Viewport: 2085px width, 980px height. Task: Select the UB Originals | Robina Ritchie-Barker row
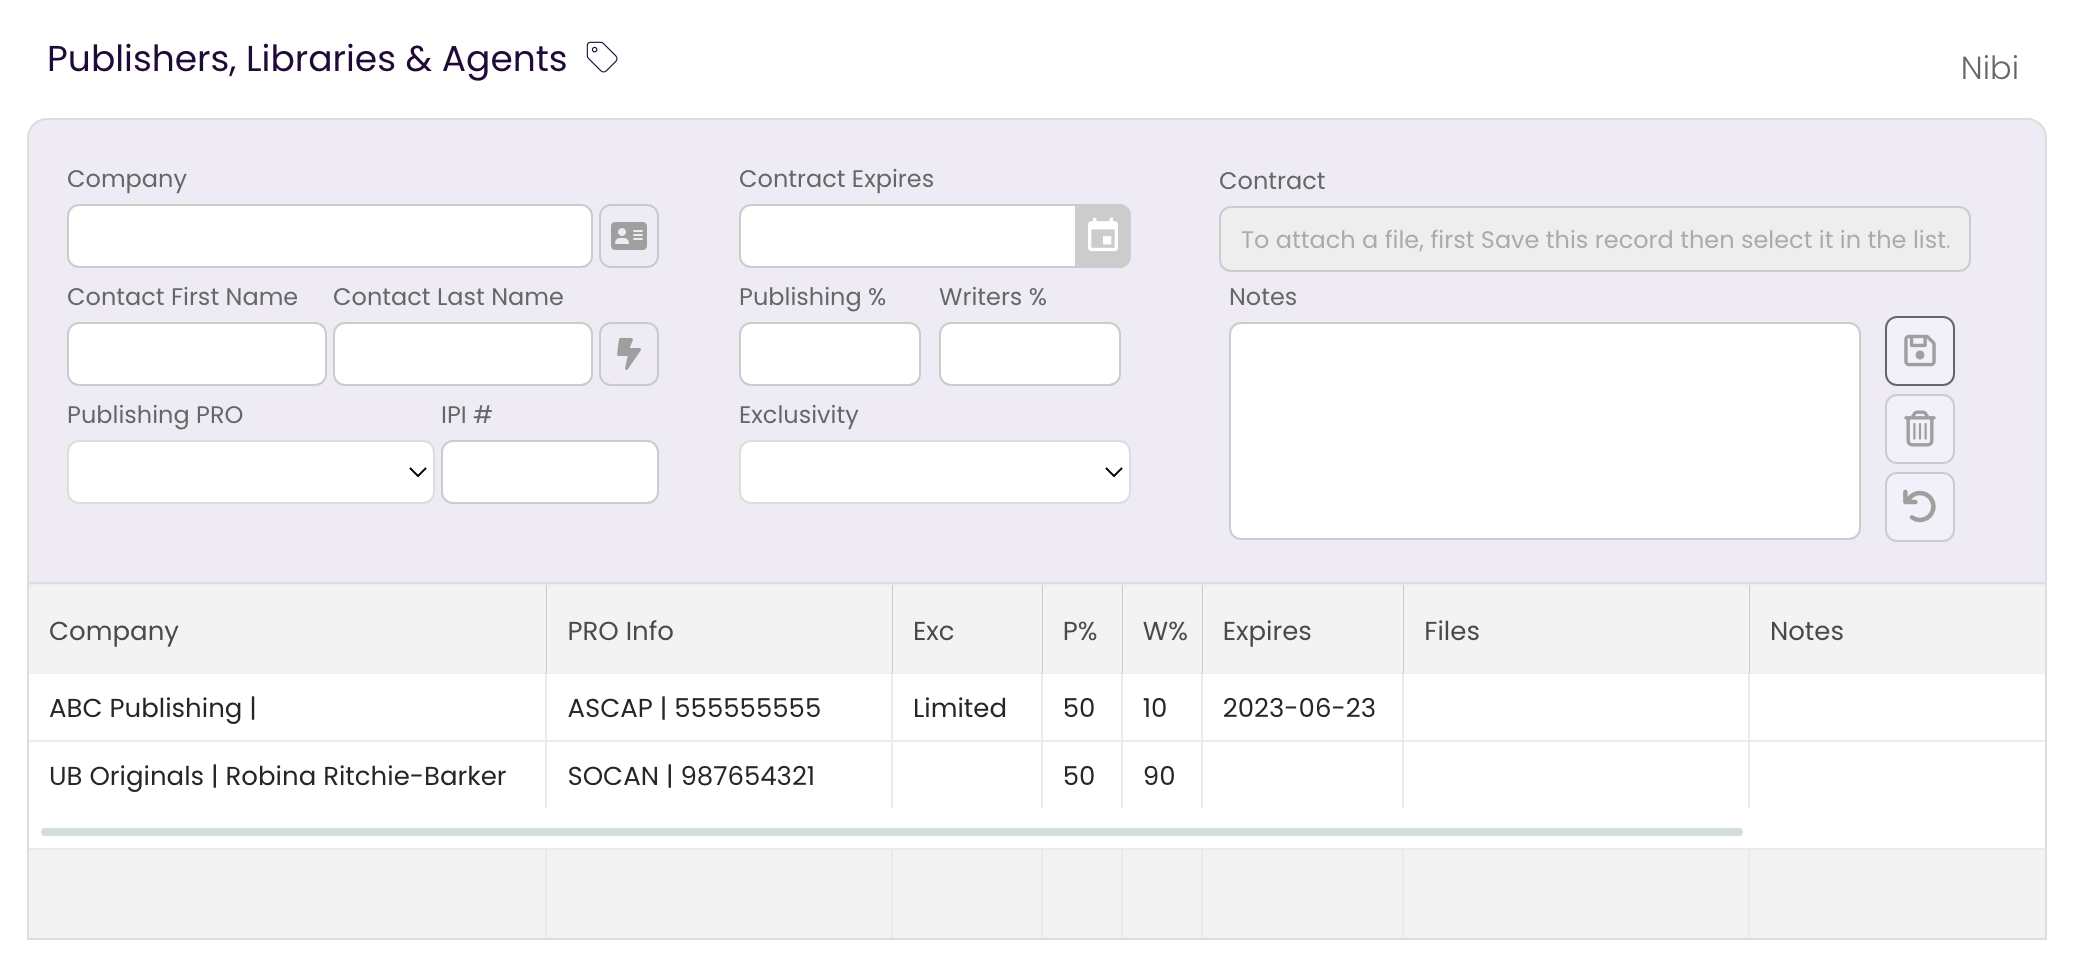pyautogui.click(x=1037, y=776)
